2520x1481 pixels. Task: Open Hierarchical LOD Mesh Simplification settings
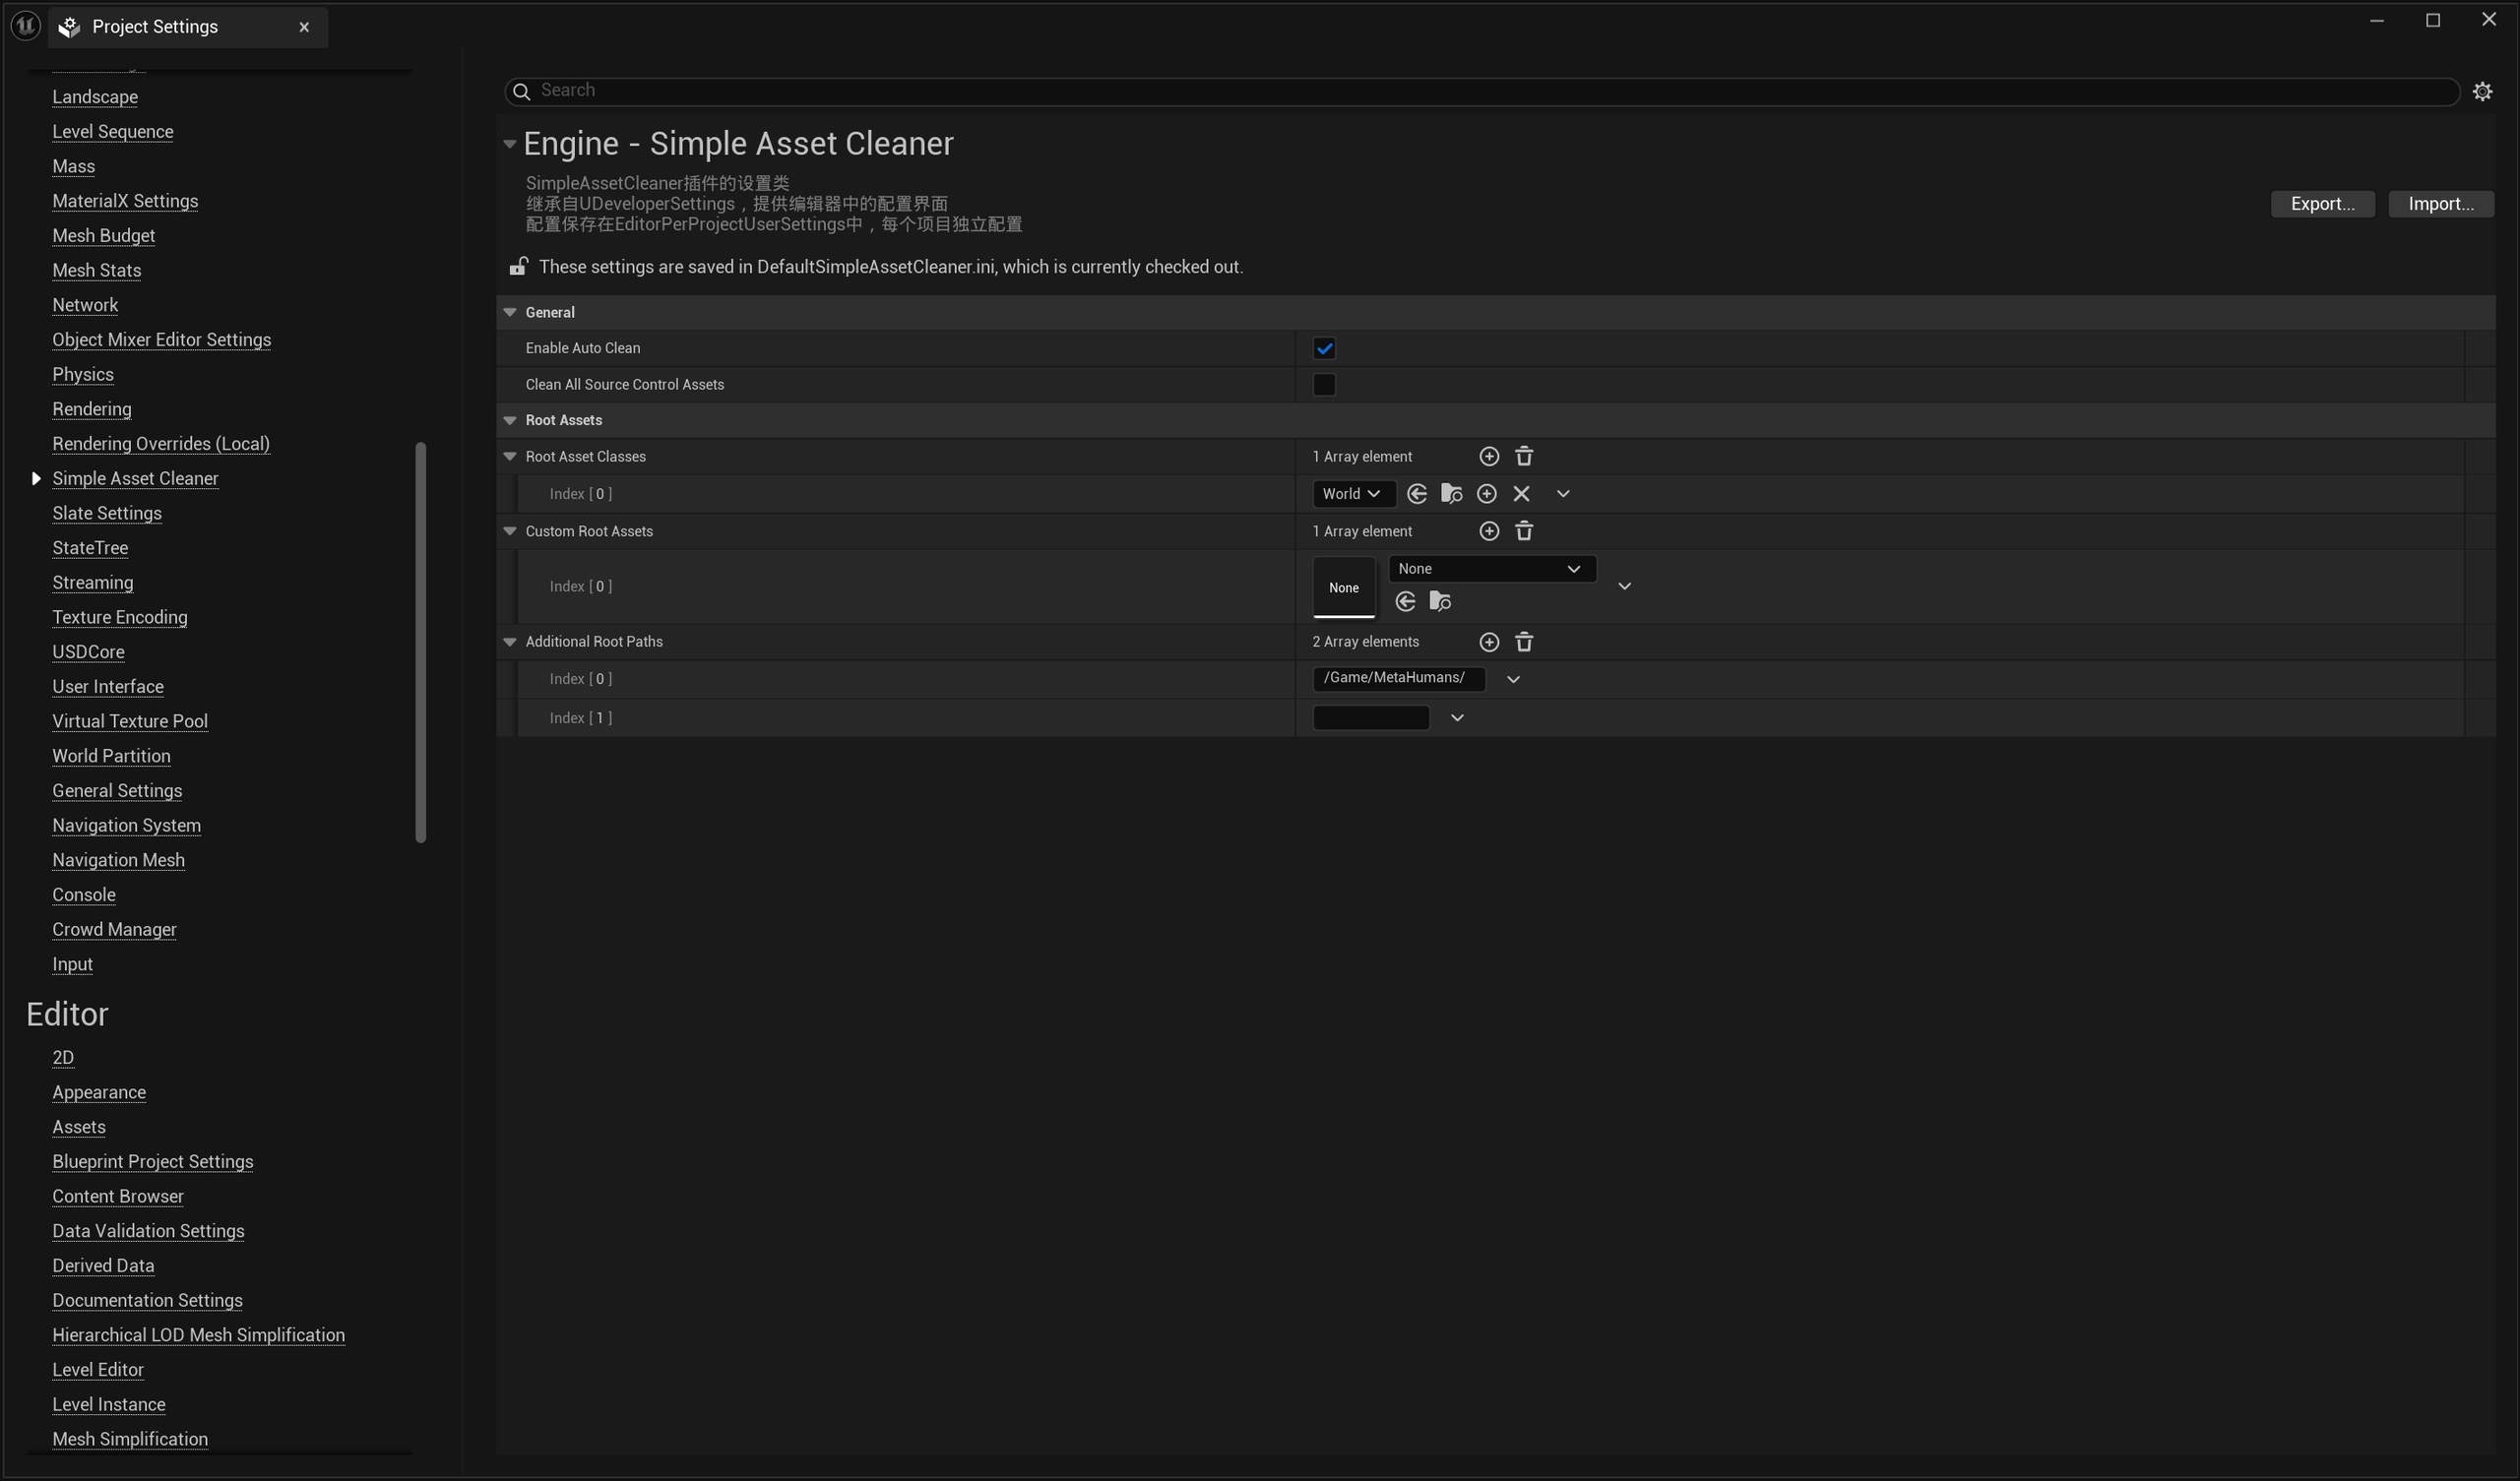tap(199, 1335)
